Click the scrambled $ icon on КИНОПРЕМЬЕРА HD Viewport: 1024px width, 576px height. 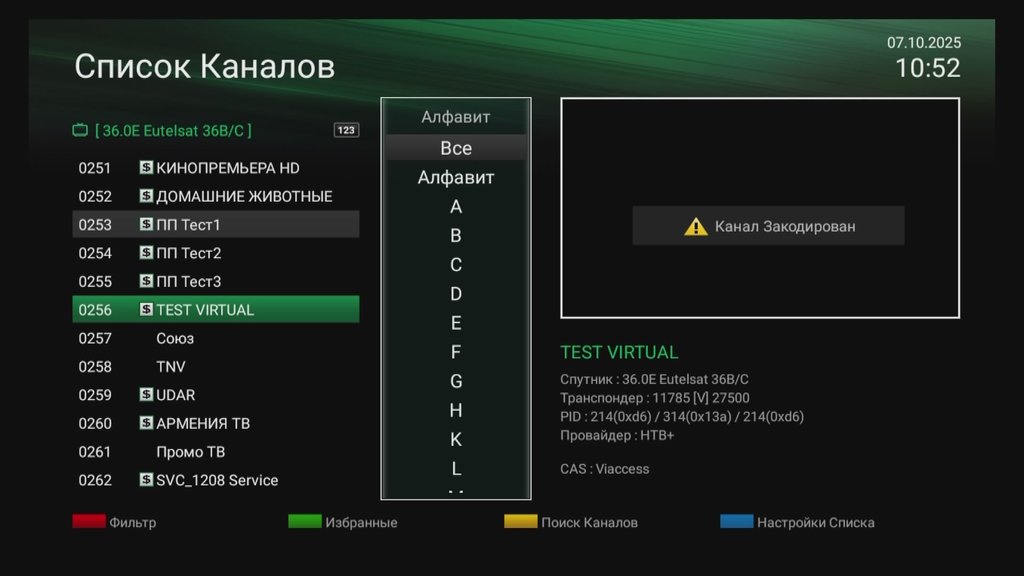146,168
